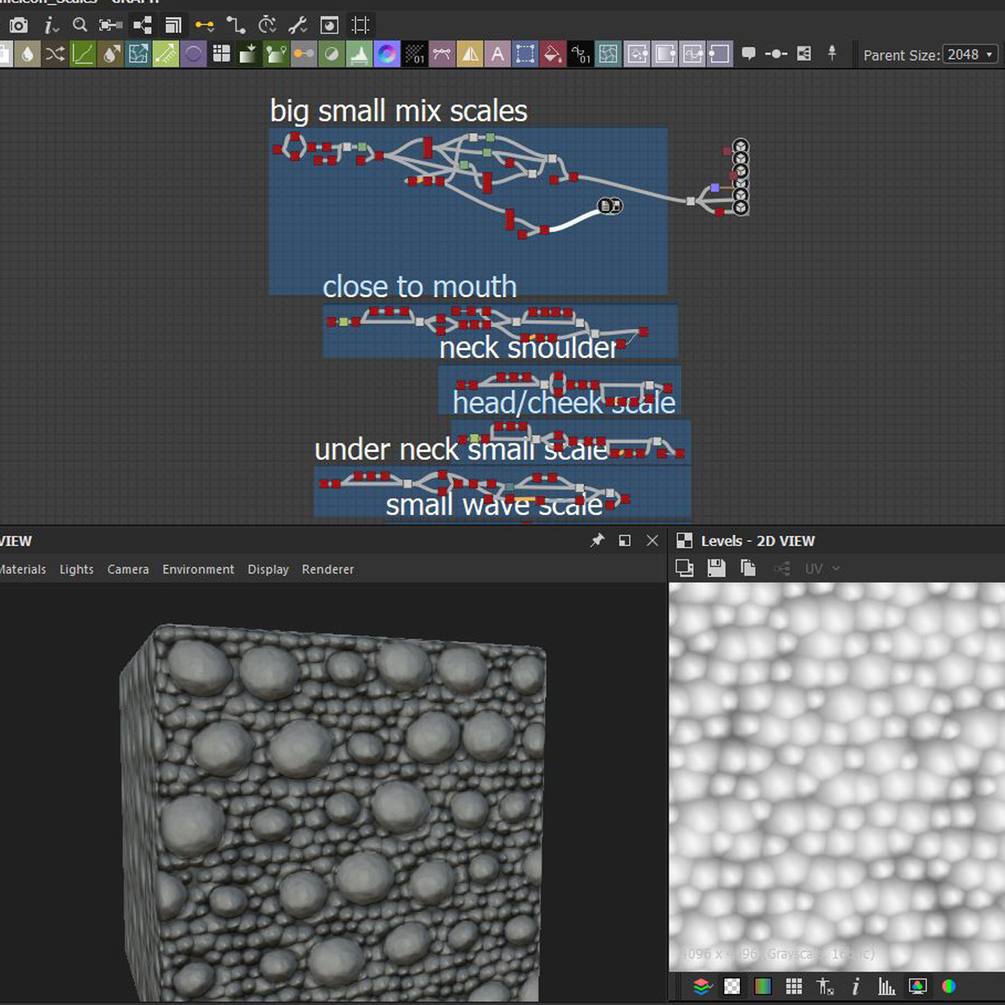The width and height of the screenshot is (1005, 1005).
Task: Select the 'under neck small scale' frame title
Action: pyautogui.click(x=461, y=449)
